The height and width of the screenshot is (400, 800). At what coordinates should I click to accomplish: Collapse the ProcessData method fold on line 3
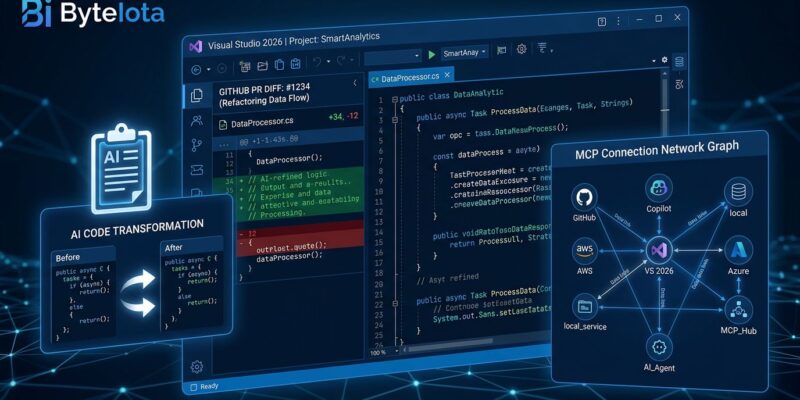coord(395,120)
